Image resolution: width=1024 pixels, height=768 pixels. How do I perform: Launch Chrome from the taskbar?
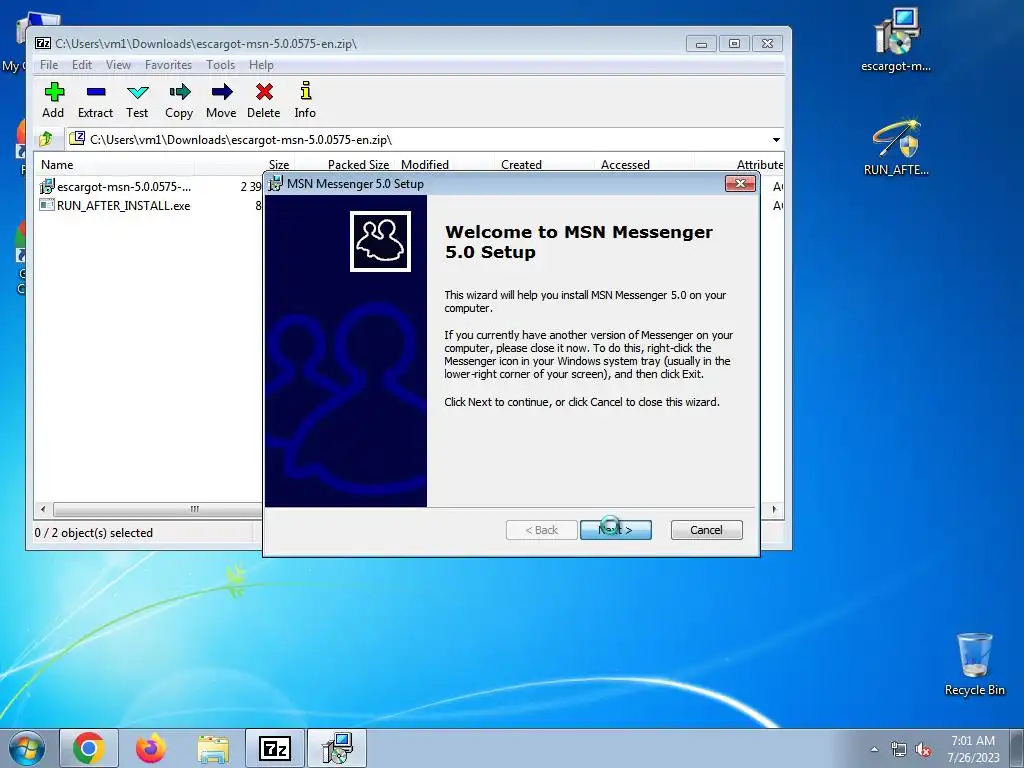[x=89, y=748]
